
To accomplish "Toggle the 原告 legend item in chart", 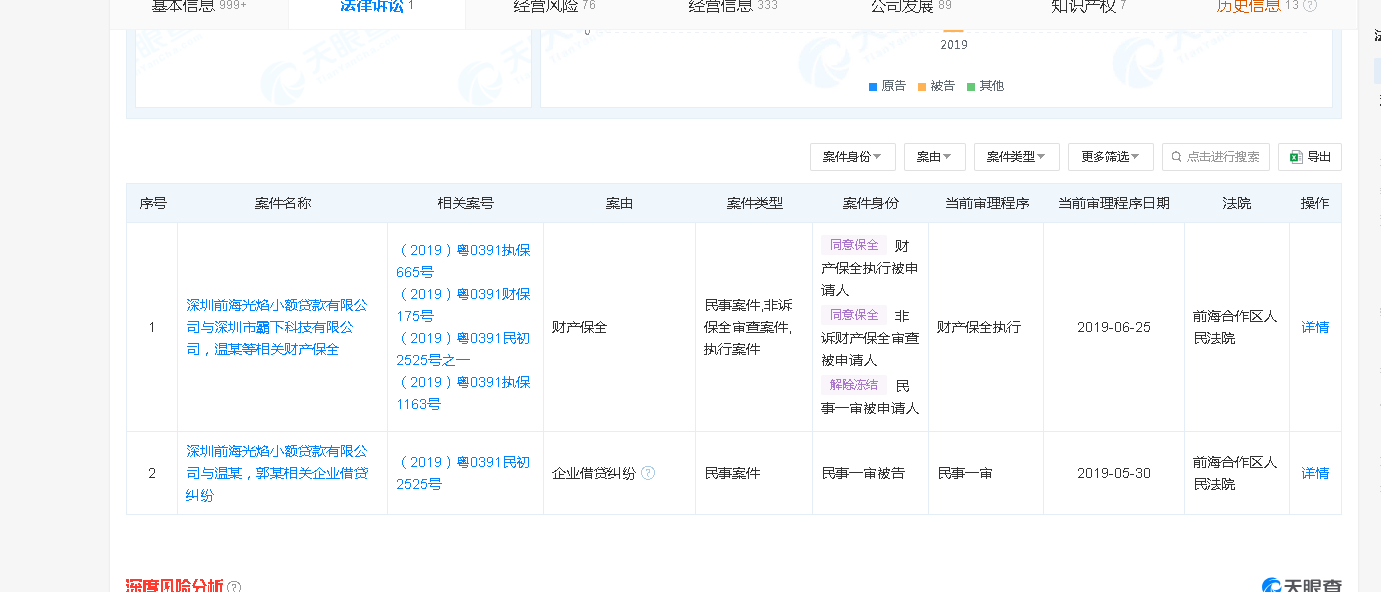I will click(x=887, y=86).
